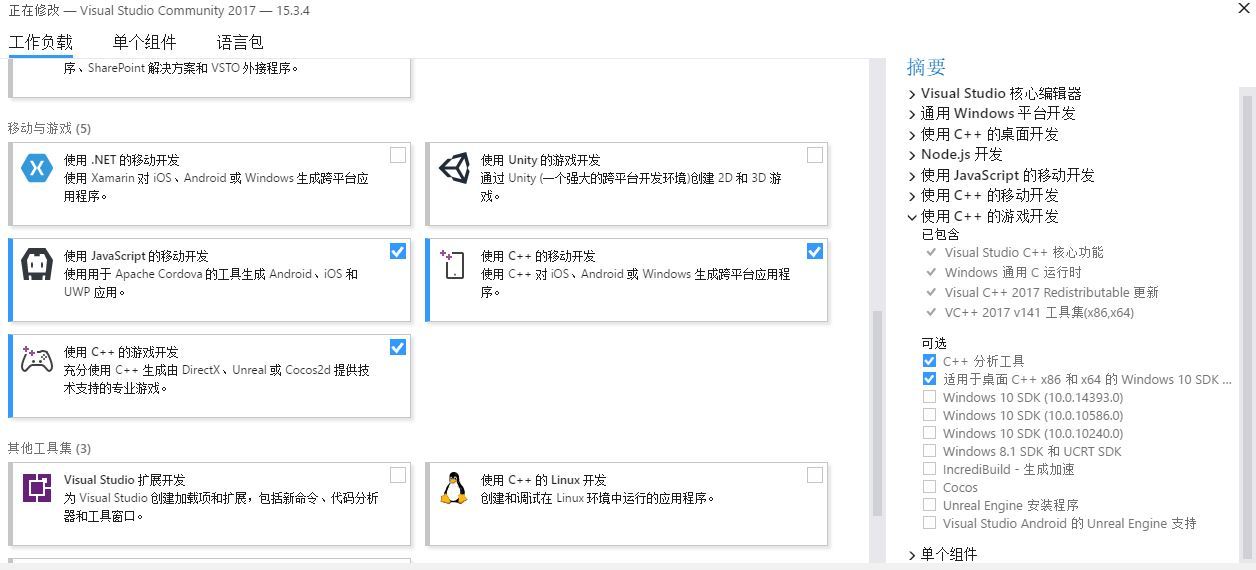
Task: Switch to the 语言包 tab
Action: click(x=240, y=42)
